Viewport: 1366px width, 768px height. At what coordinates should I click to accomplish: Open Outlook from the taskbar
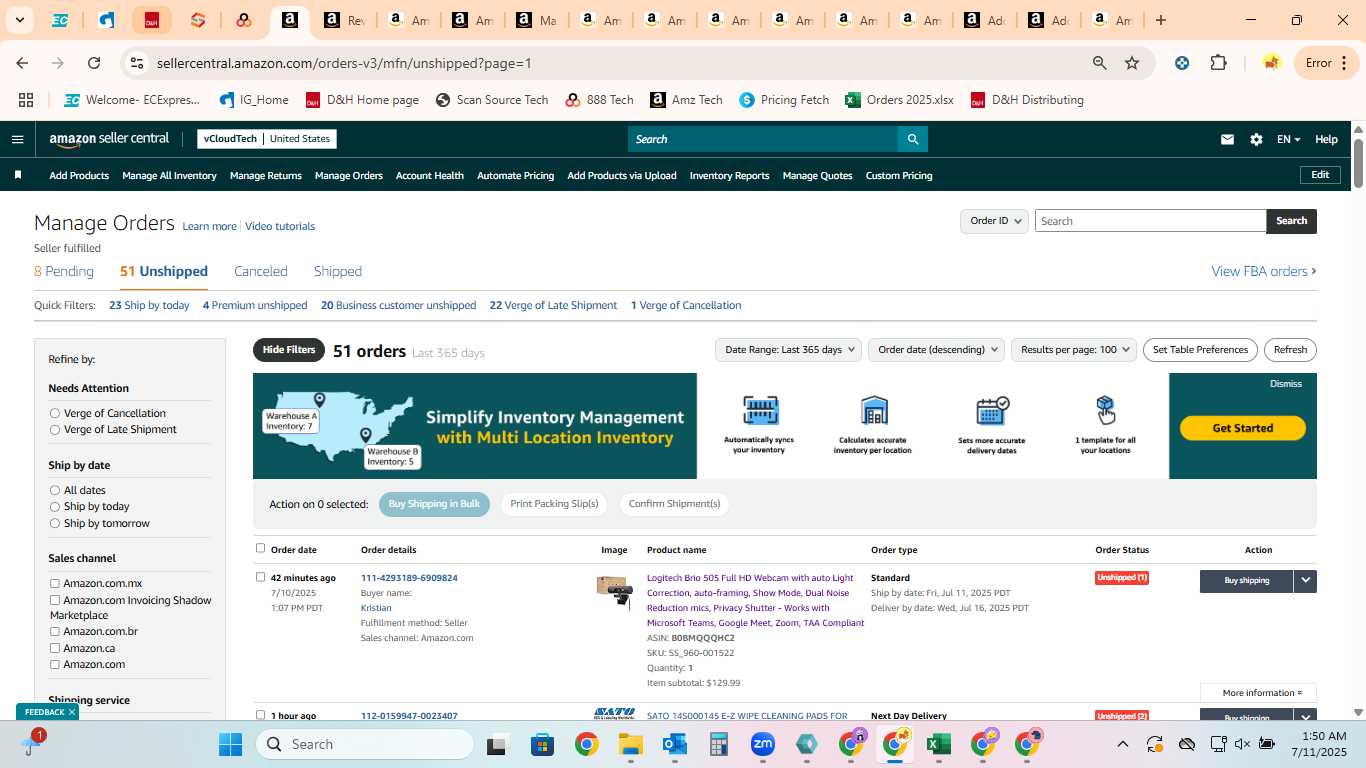[674, 744]
